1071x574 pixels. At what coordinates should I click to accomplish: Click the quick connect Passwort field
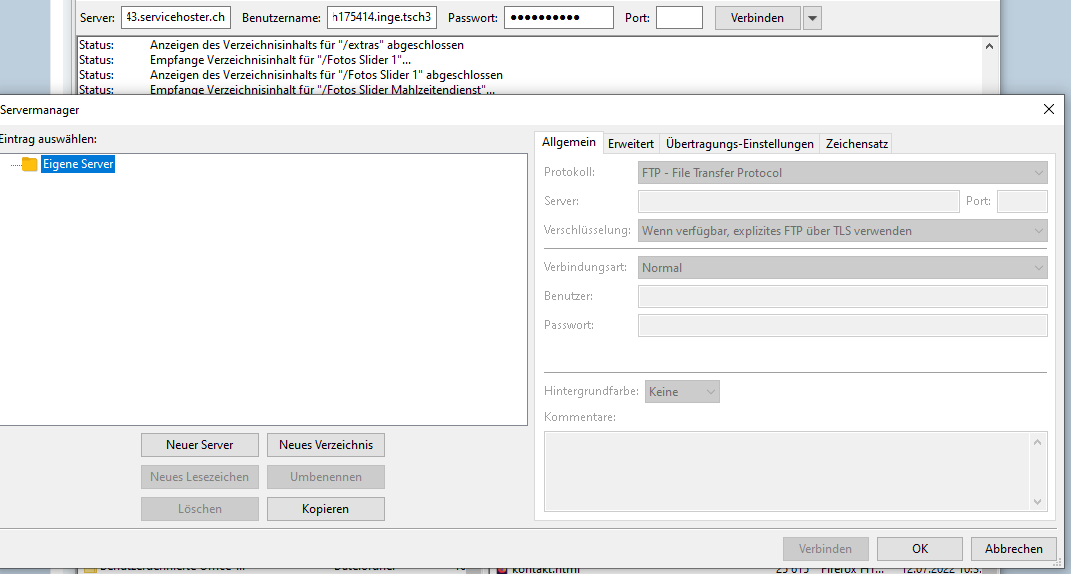tap(558, 18)
